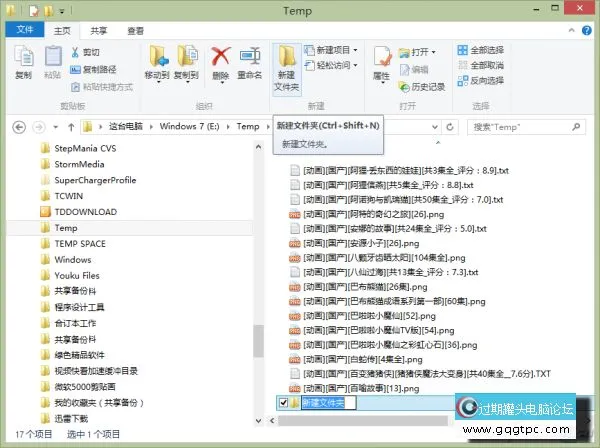Click 这台电脑 in address breadcrumb
This screenshot has width=600, height=448.
tap(126, 126)
